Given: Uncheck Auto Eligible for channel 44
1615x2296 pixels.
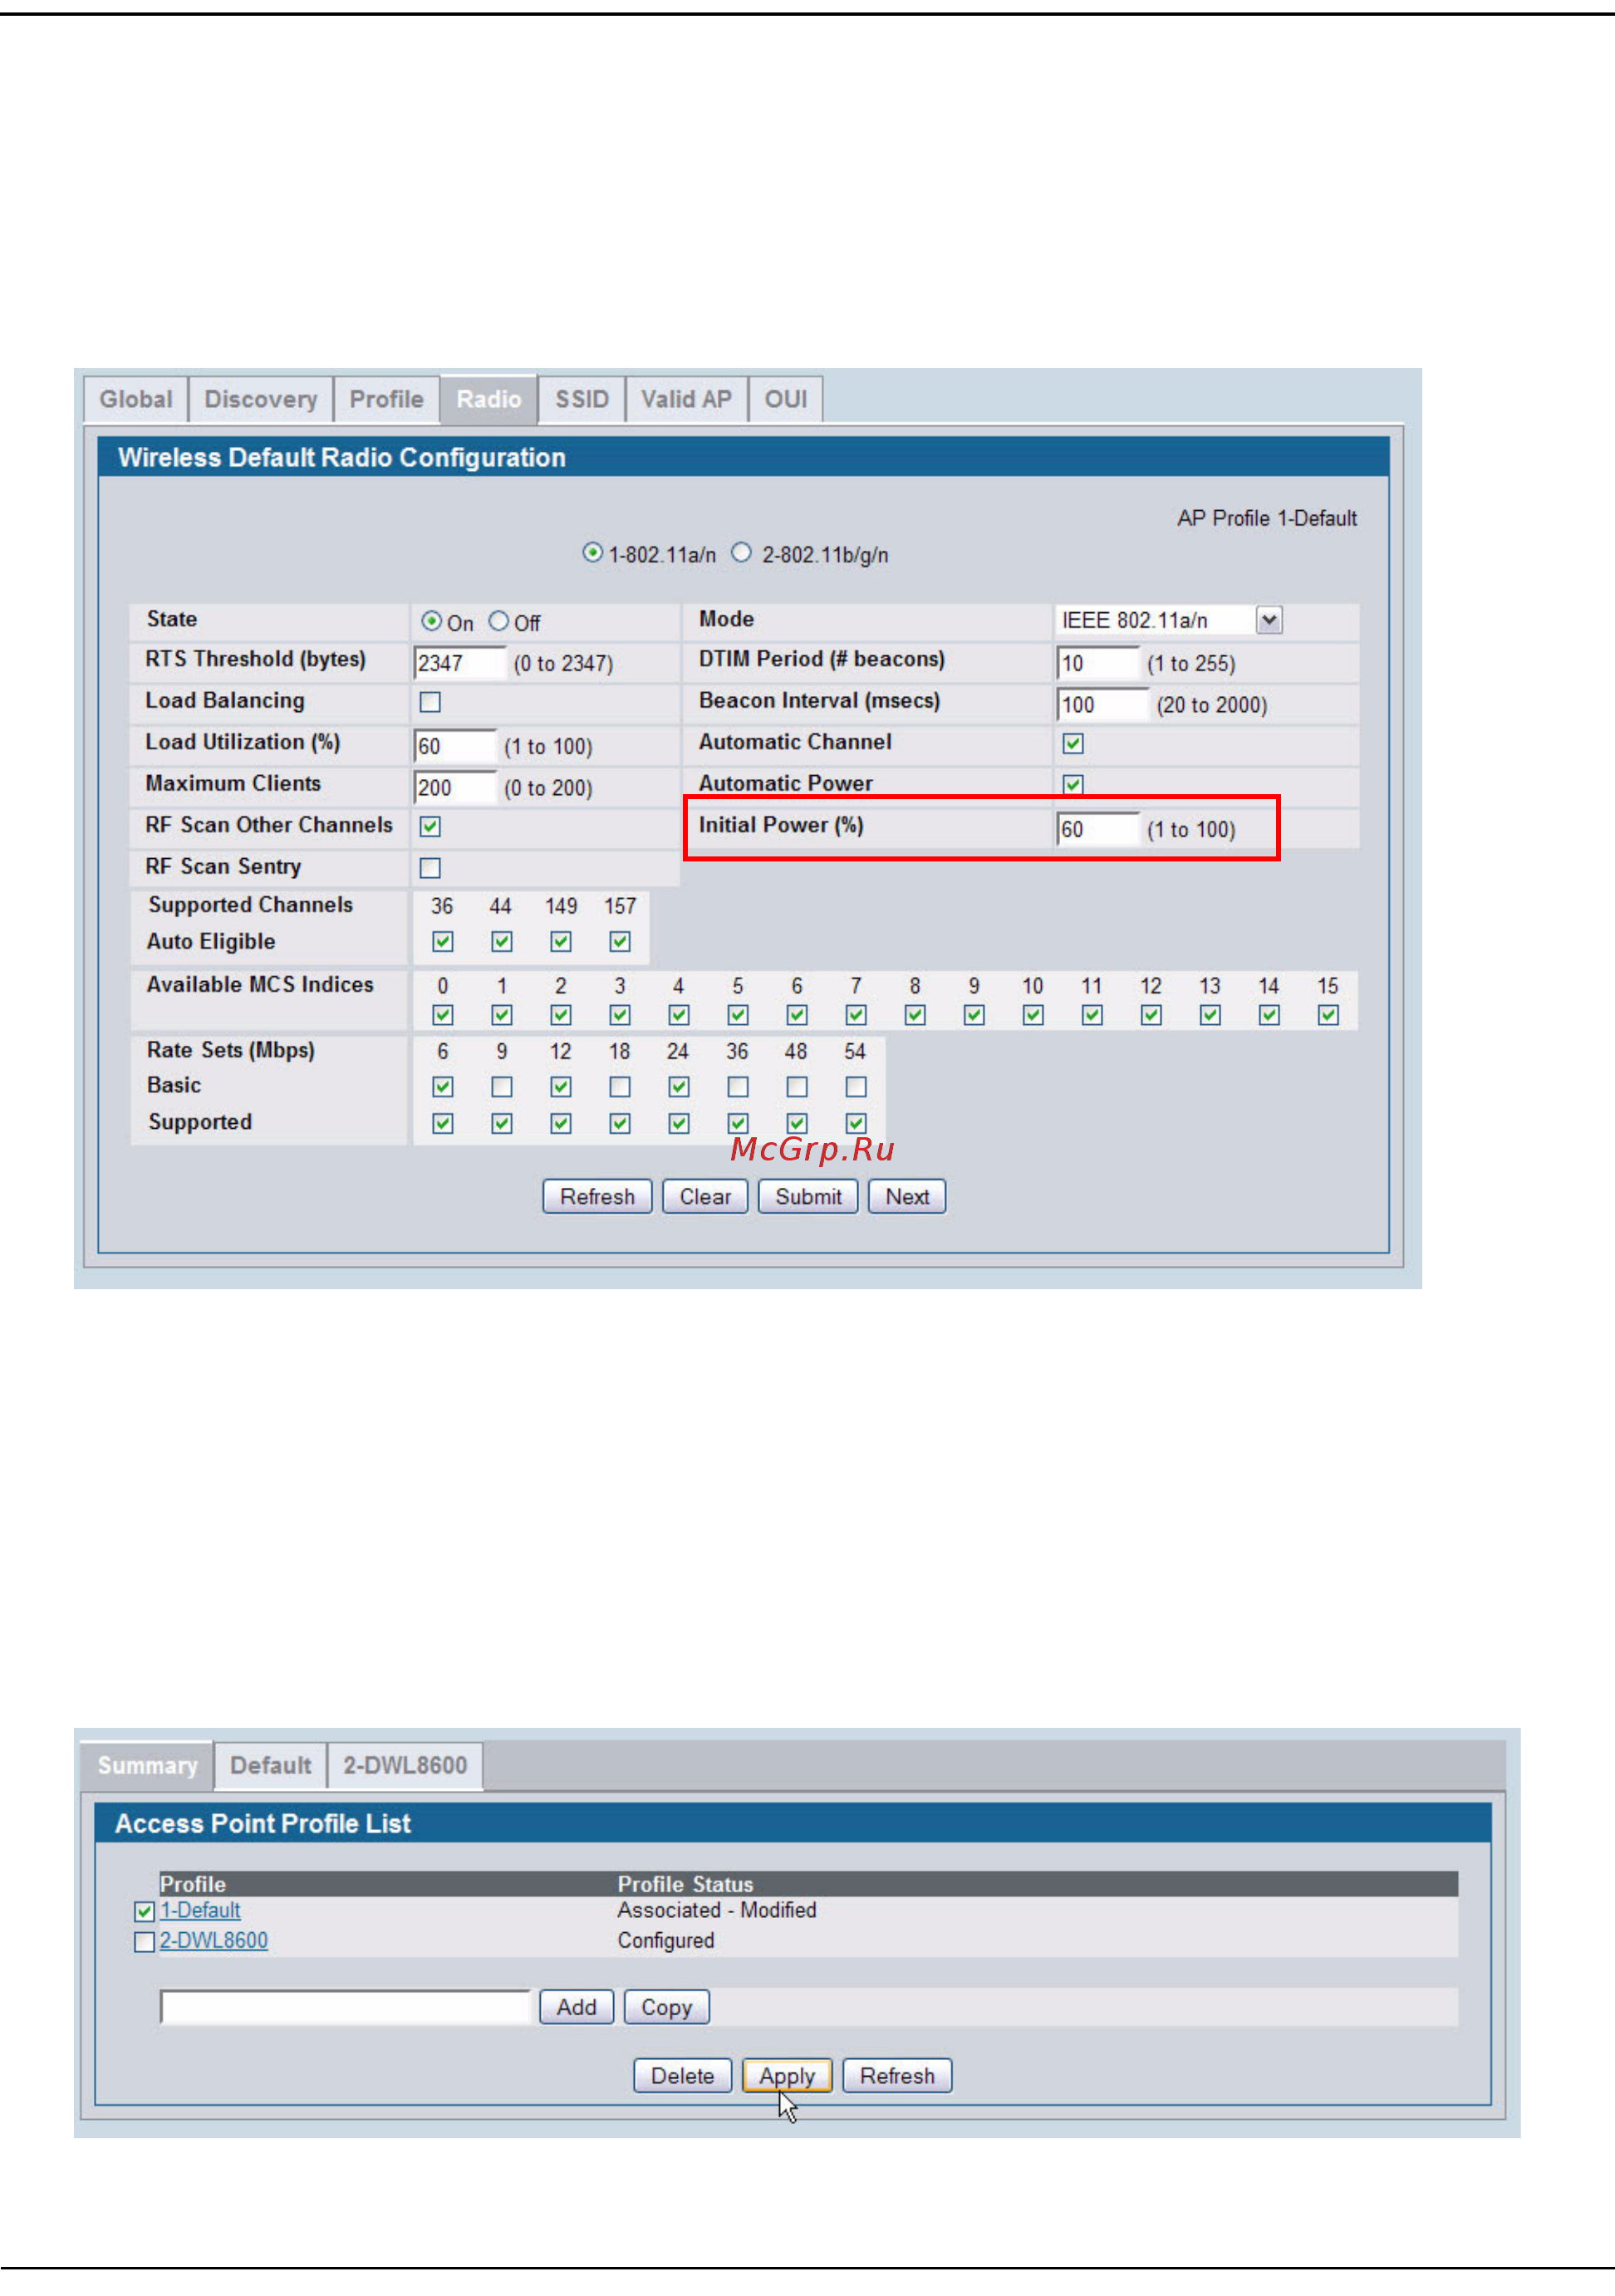Looking at the screenshot, I should (x=501, y=941).
